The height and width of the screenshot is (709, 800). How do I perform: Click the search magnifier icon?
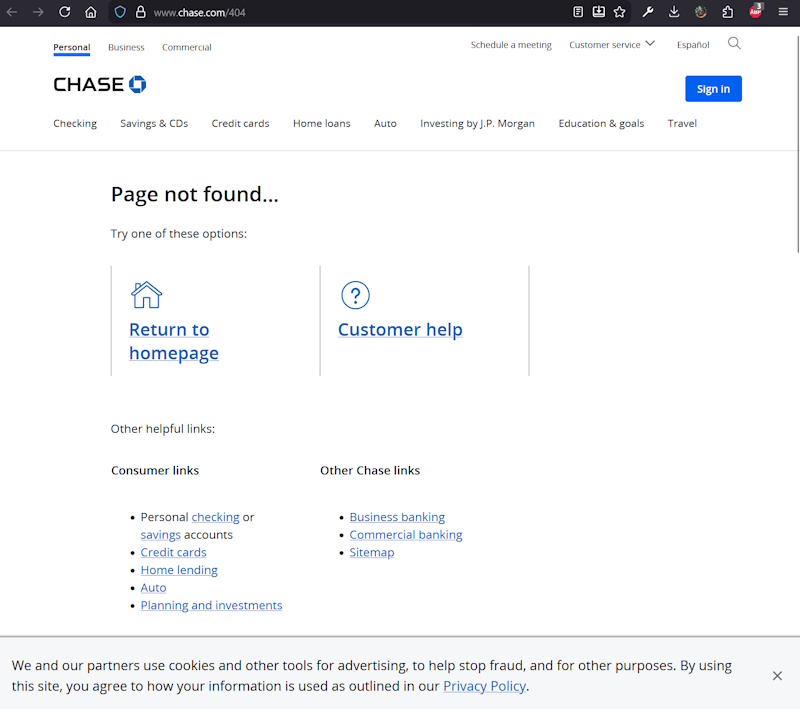point(734,44)
